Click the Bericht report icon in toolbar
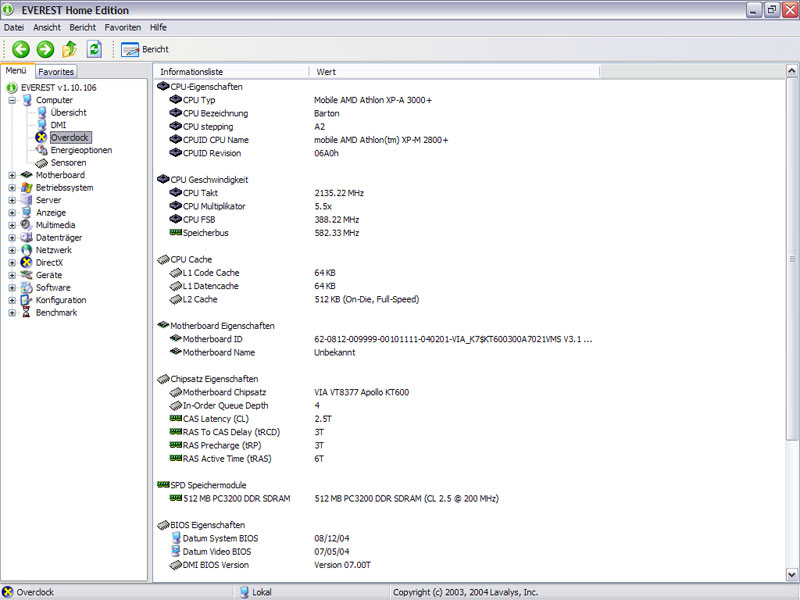Screen dimensions: 800x600 pyautogui.click(x=130, y=49)
